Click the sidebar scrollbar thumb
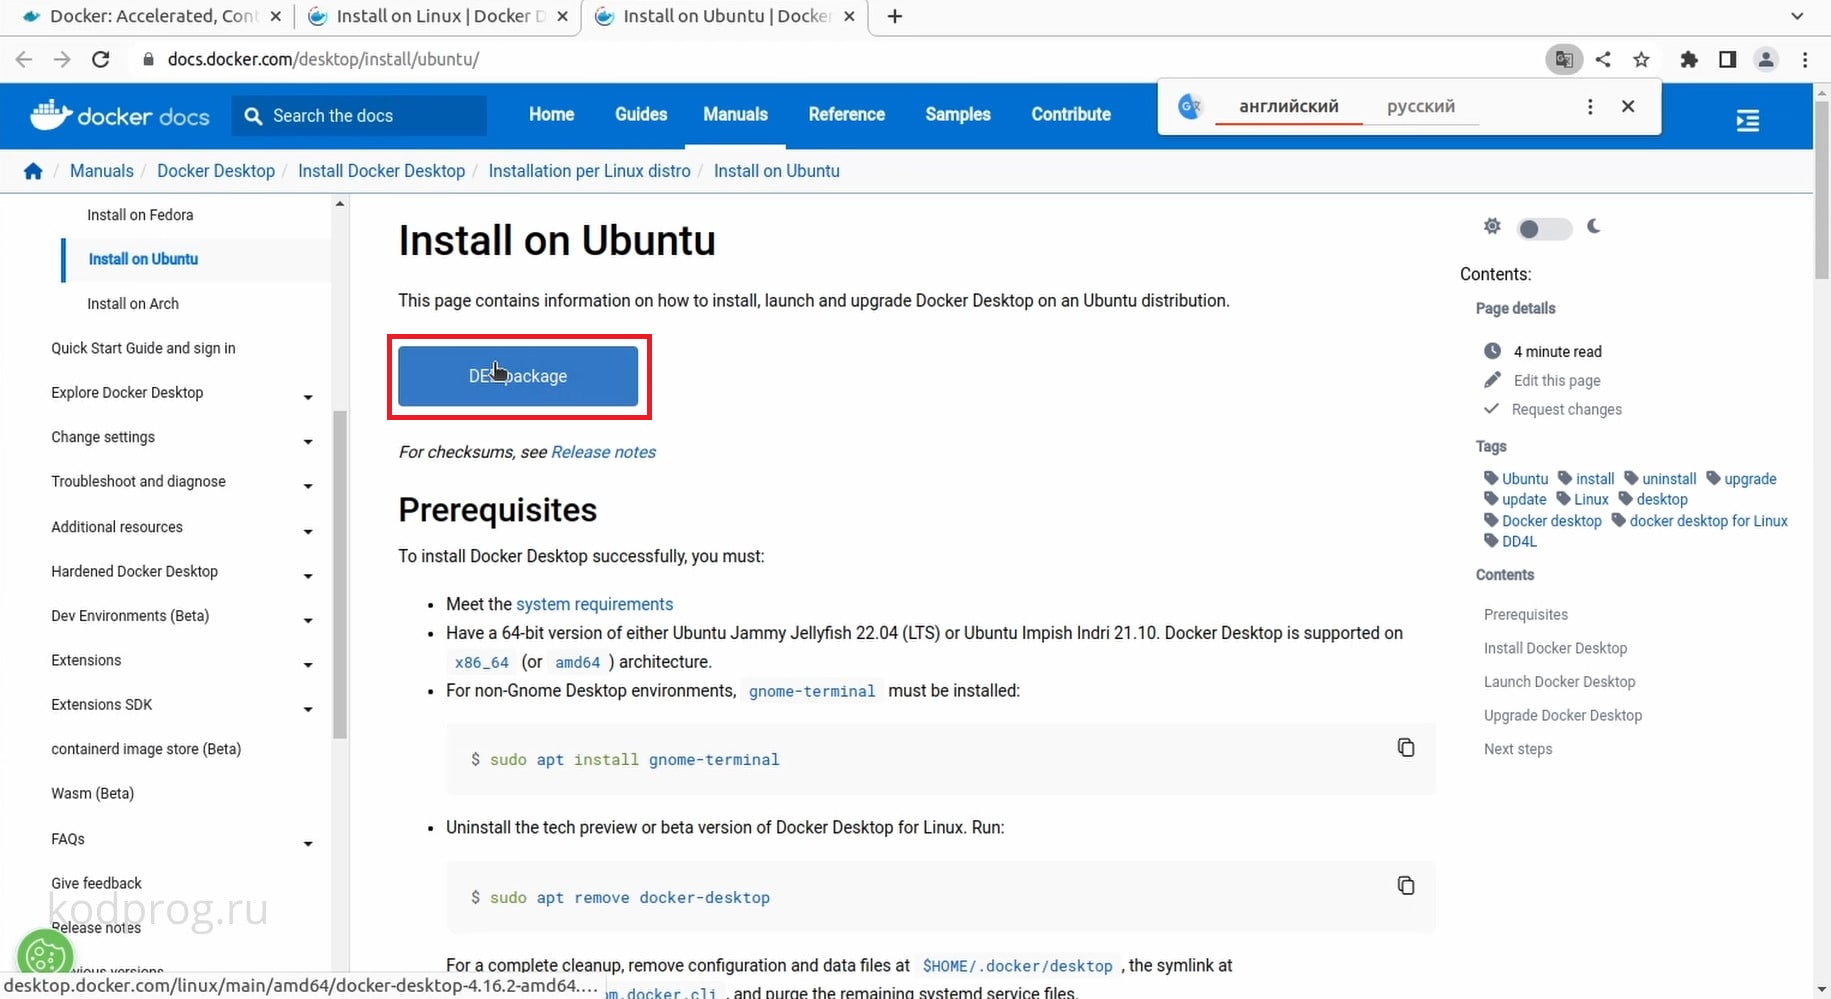The height and width of the screenshot is (999, 1831). [x=340, y=575]
